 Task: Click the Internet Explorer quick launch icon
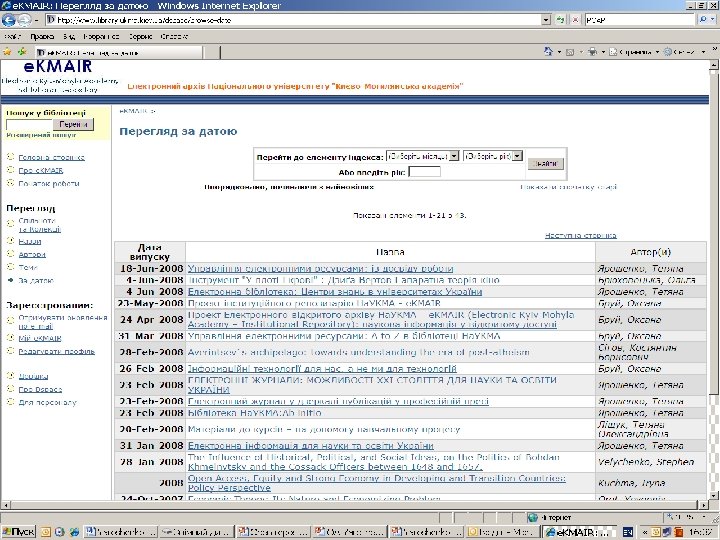pyautogui.click(x=73, y=532)
